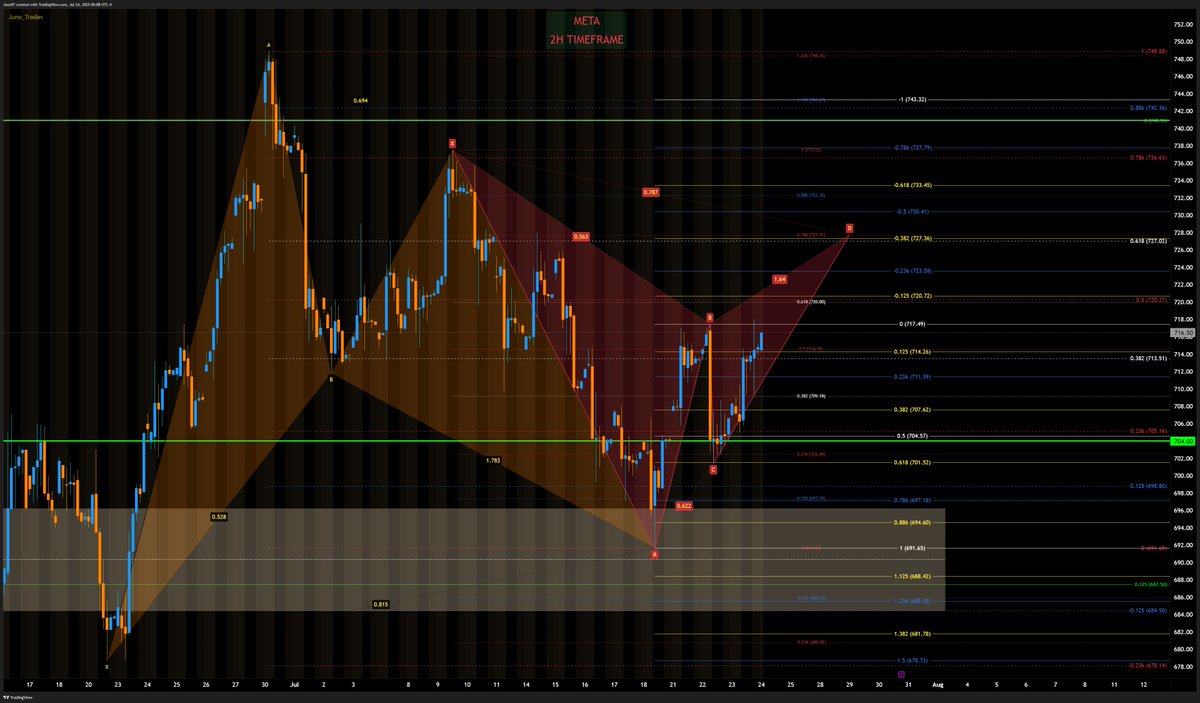
Task: Click the 0.528 ratio label
Action: click(218, 517)
